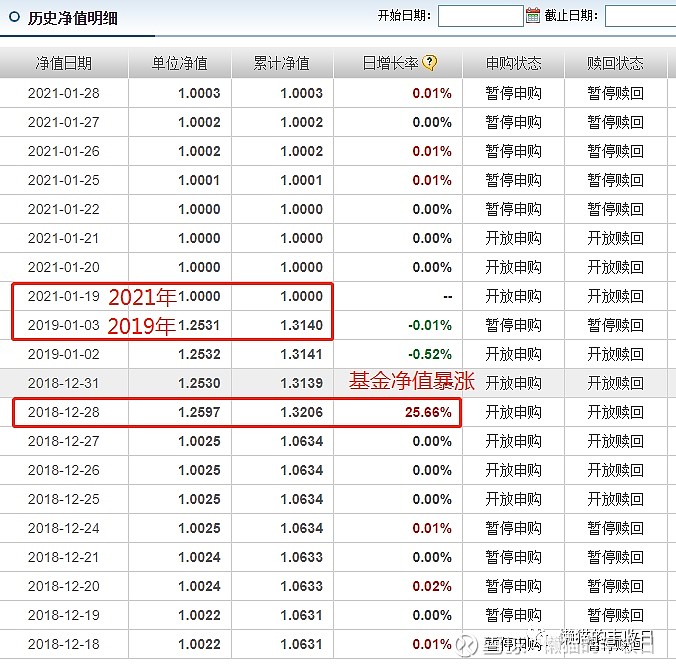Select date cell 2021-01-19
Screen dimensions: 676x666
coord(64,296)
